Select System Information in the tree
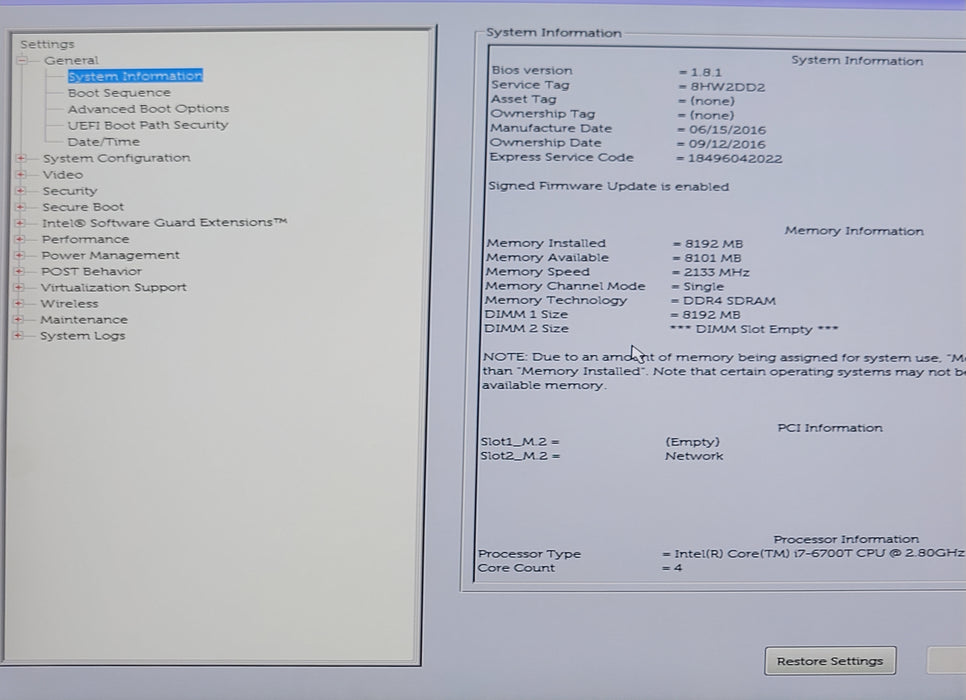Image resolution: width=966 pixels, height=700 pixels. pyautogui.click(x=135, y=76)
